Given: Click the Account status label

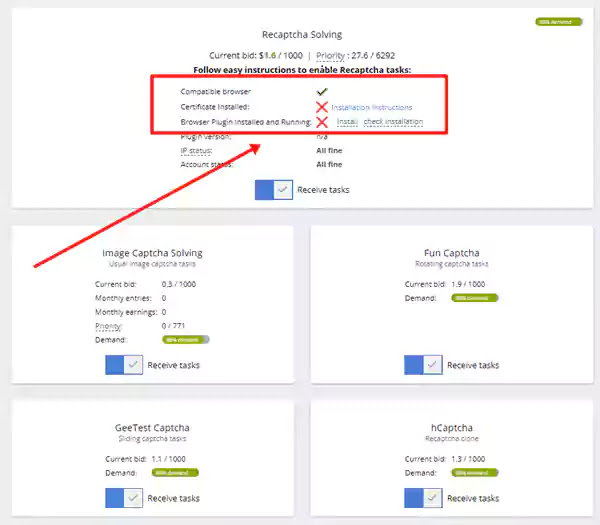Looking at the screenshot, I should pos(207,165).
